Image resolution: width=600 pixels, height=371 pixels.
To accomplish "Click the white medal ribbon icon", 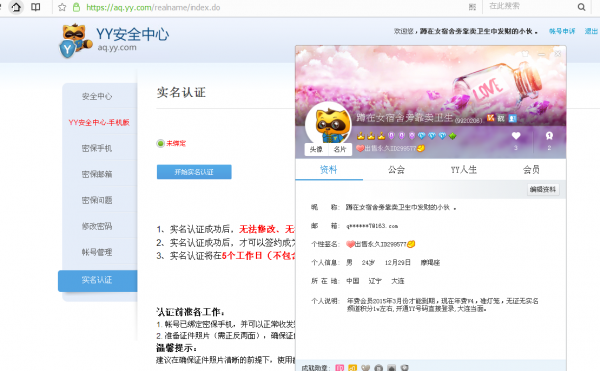I will coord(549,135).
